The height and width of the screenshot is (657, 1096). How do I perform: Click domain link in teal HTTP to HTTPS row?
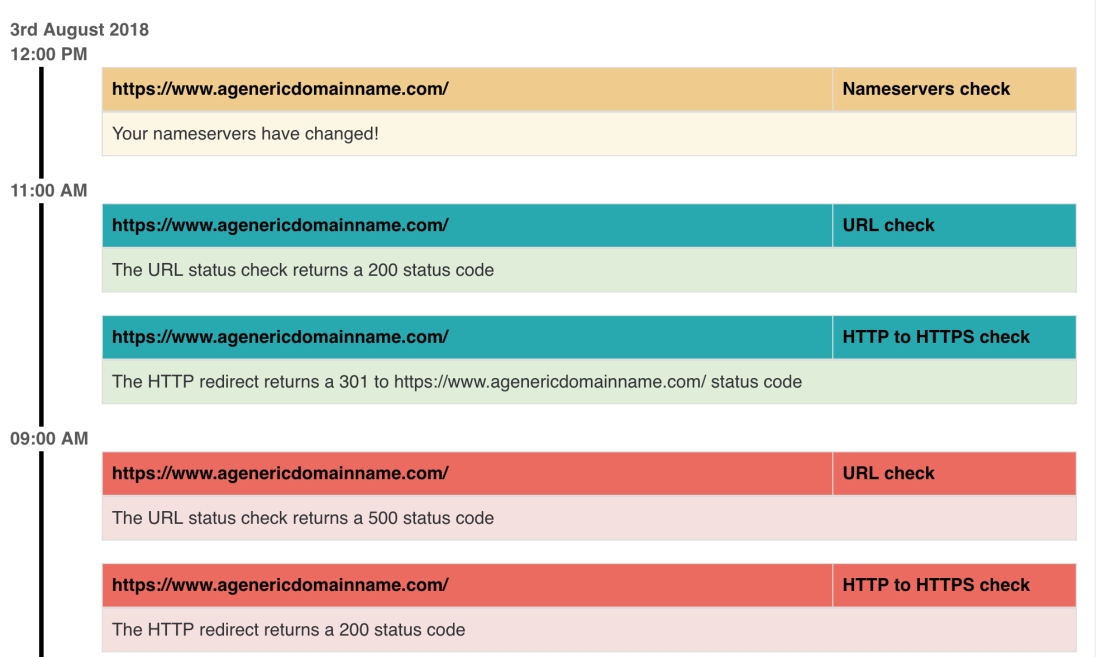(x=280, y=337)
